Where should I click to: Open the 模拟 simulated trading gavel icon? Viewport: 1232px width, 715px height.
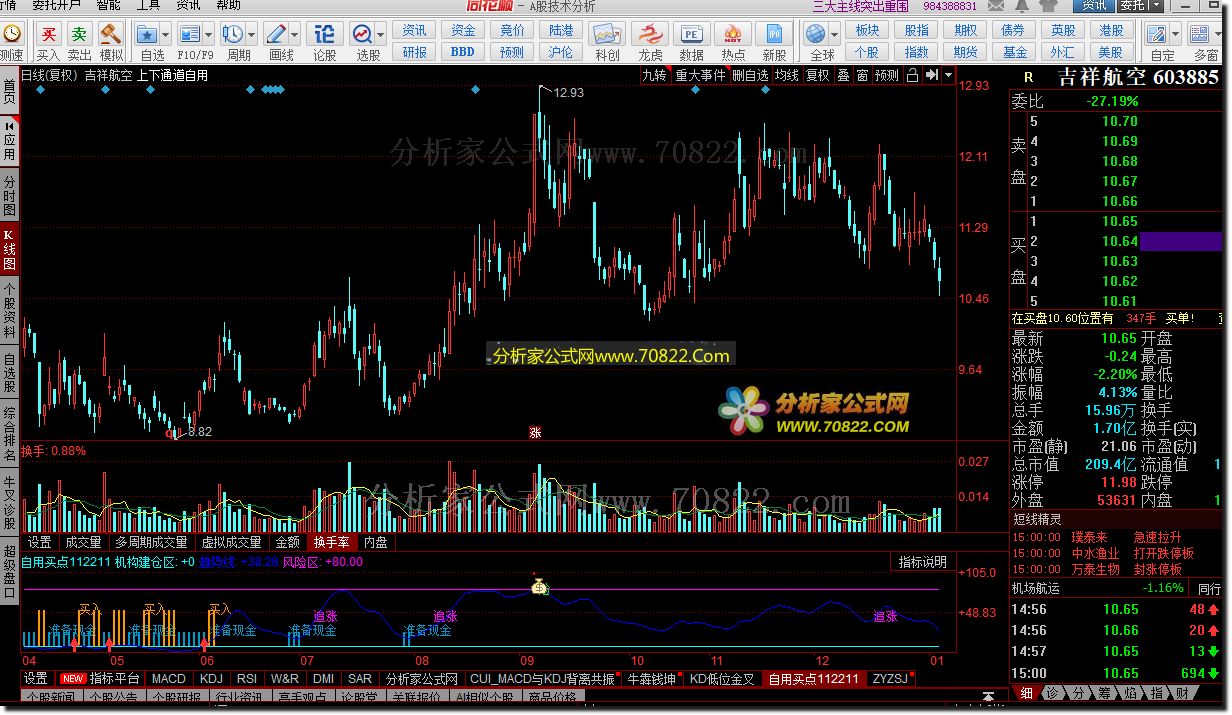[x=111, y=35]
